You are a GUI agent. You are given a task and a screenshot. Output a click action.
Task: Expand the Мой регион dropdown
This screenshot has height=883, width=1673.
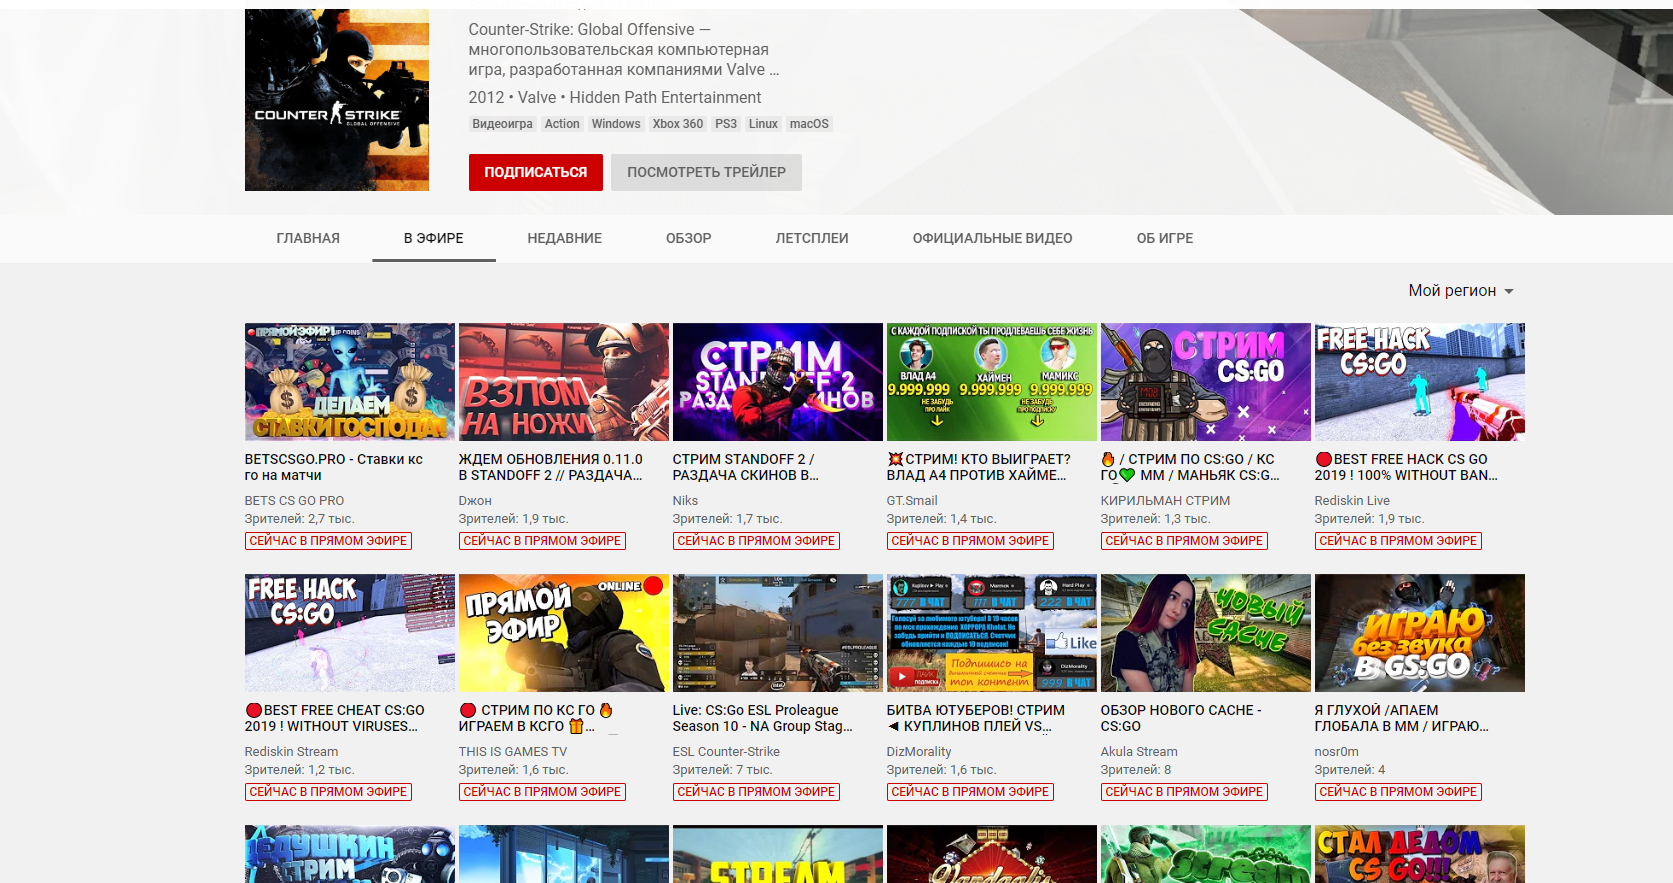(1460, 291)
